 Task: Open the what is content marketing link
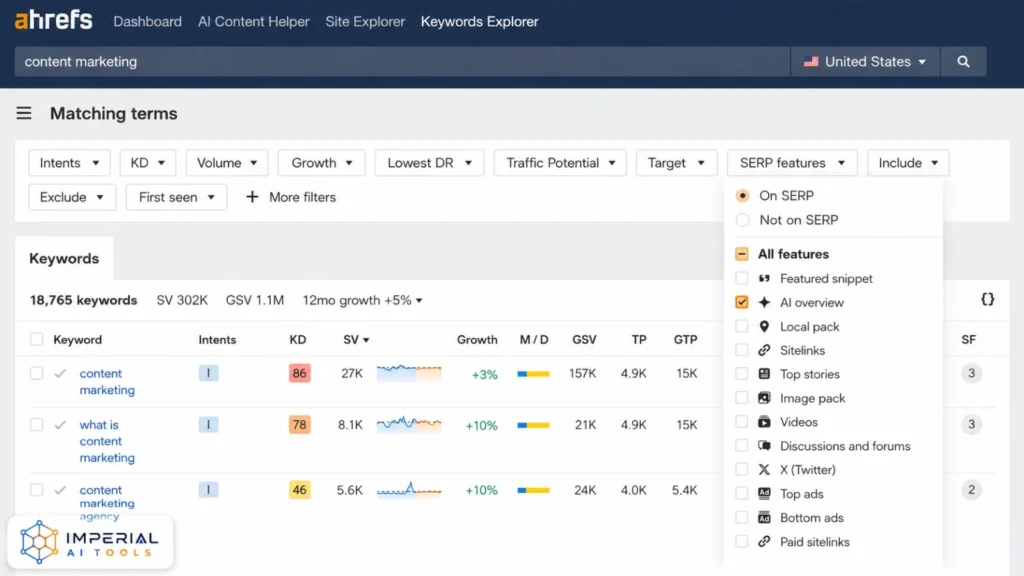pyautogui.click(x=107, y=441)
